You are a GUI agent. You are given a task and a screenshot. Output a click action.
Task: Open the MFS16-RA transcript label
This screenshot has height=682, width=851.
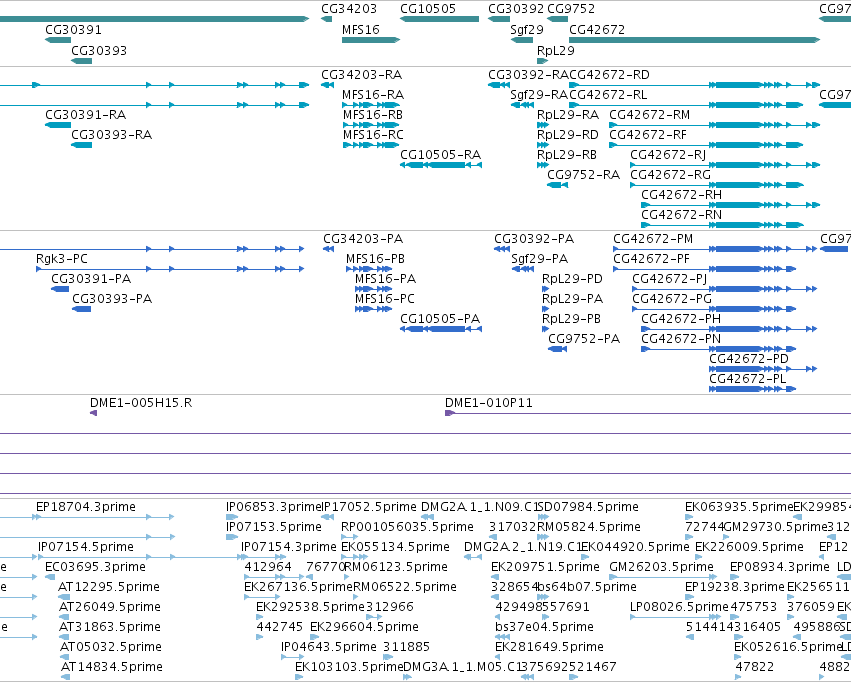[373, 94]
